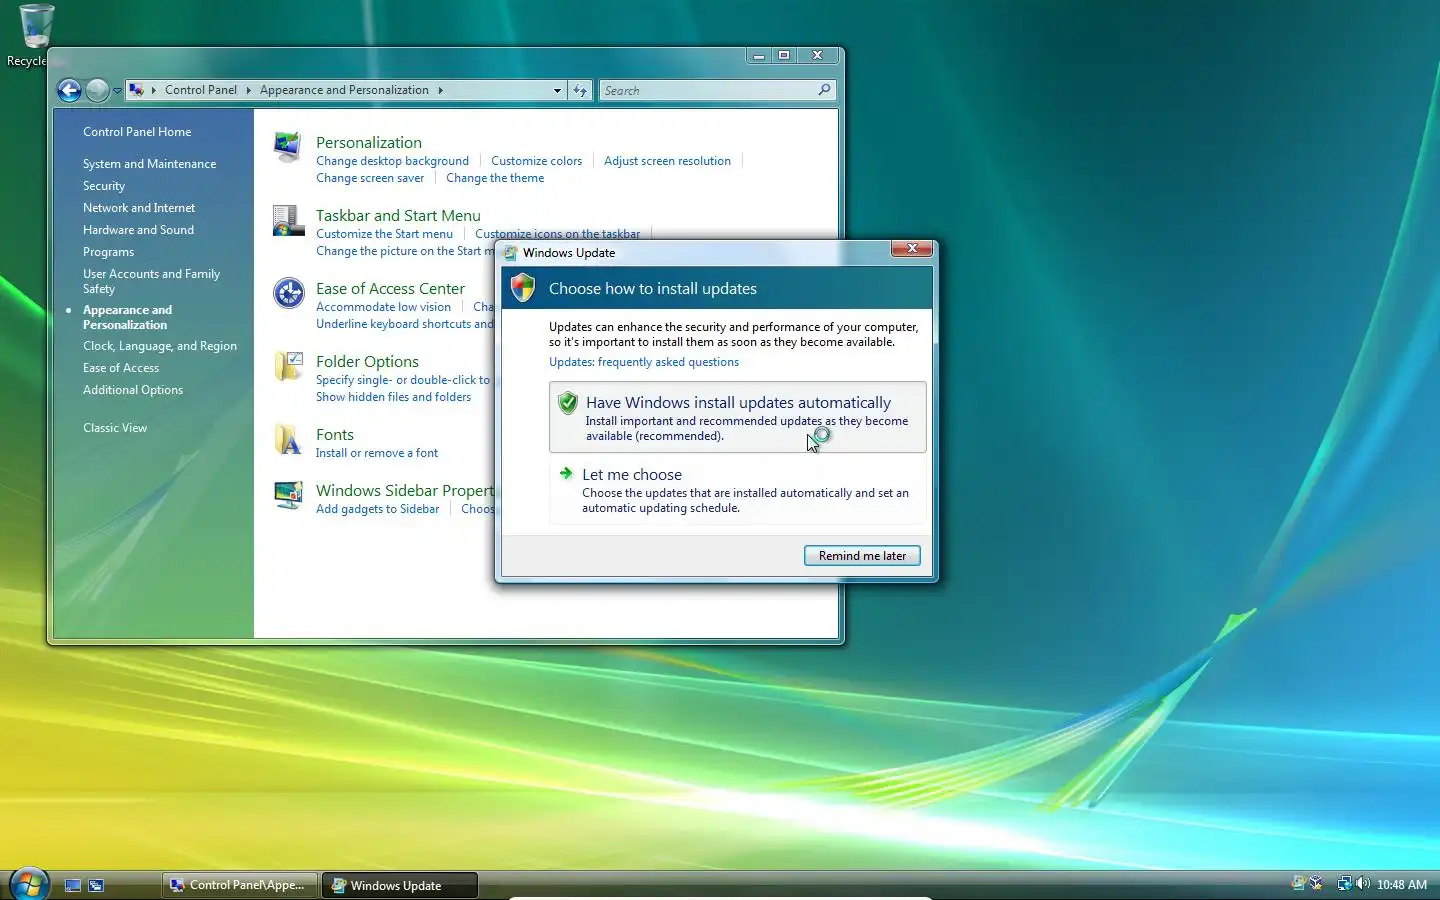1440x900 pixels.
Task: Click the Personalization monitor icon
Action: 288,147
